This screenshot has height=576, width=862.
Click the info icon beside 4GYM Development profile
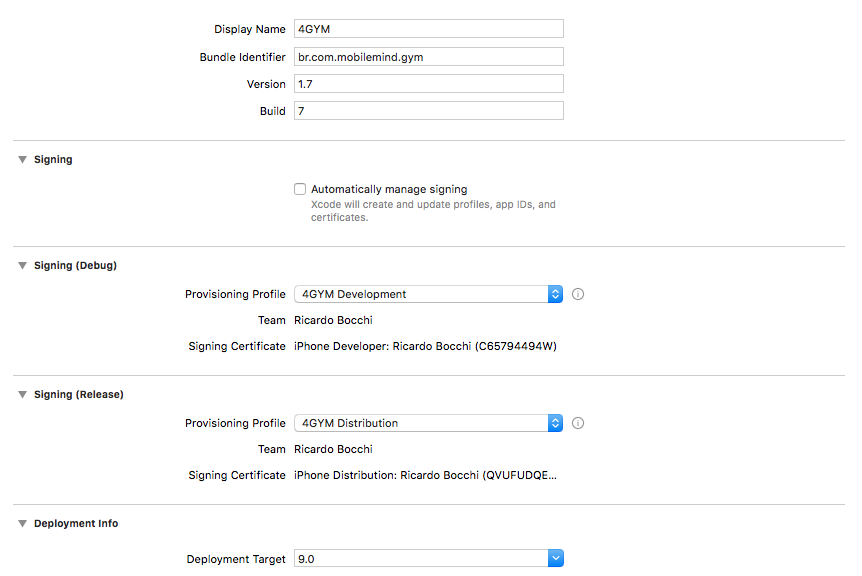pos(578,294)
